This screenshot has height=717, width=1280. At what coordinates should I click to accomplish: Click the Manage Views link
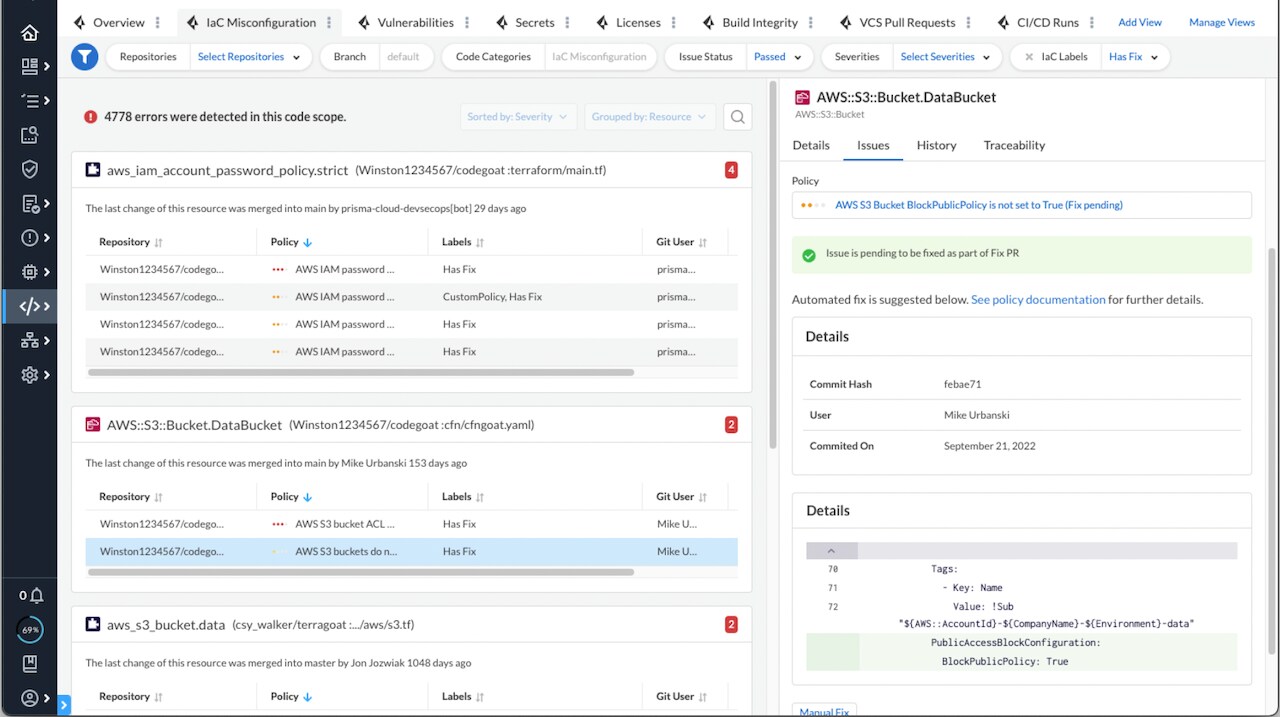(1221, 22)
